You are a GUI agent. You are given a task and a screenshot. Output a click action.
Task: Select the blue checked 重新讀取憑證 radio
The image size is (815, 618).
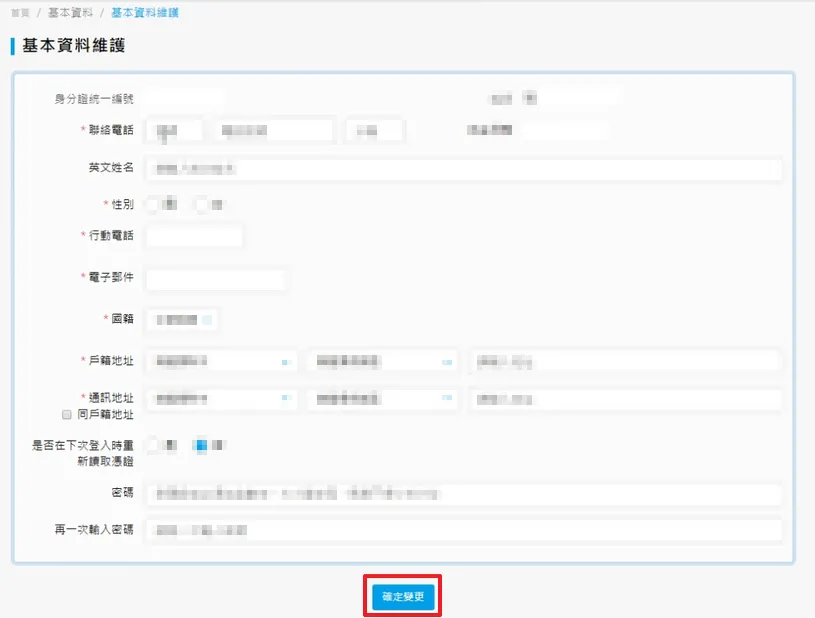(201, 445)
